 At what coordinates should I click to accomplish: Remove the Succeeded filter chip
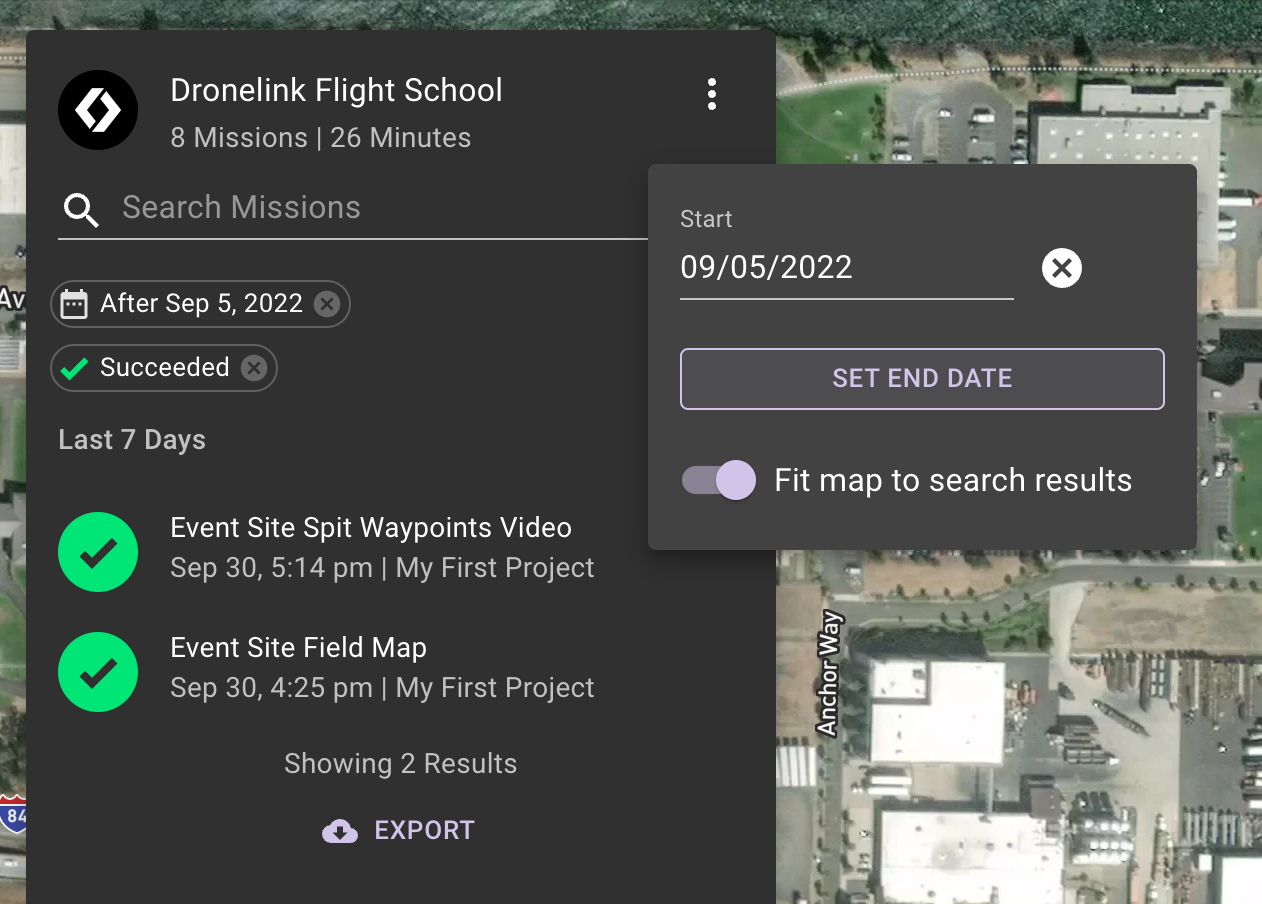(x=254, y=368)
